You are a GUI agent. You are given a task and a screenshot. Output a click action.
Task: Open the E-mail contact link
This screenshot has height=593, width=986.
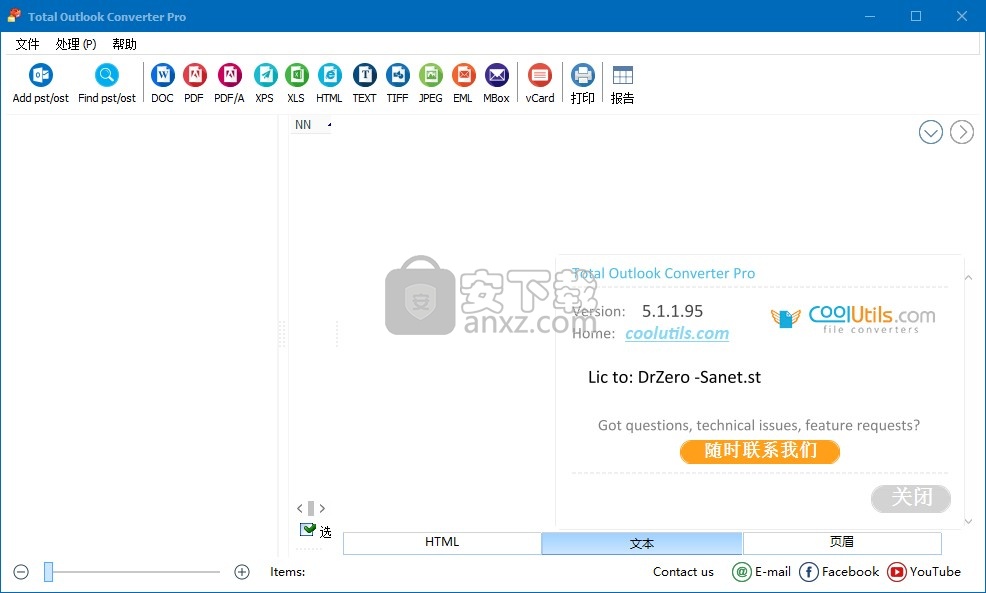[762, 572]
